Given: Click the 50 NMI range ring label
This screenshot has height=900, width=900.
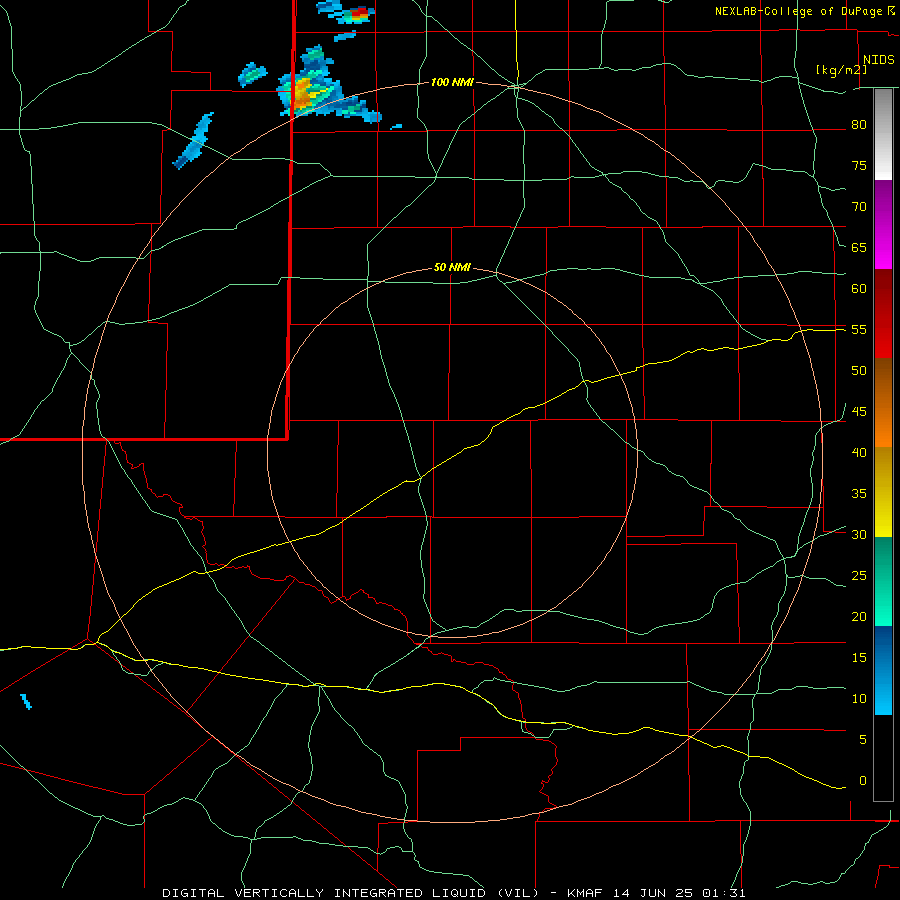Looking at the screenshot, I should [x=452, y=267].
